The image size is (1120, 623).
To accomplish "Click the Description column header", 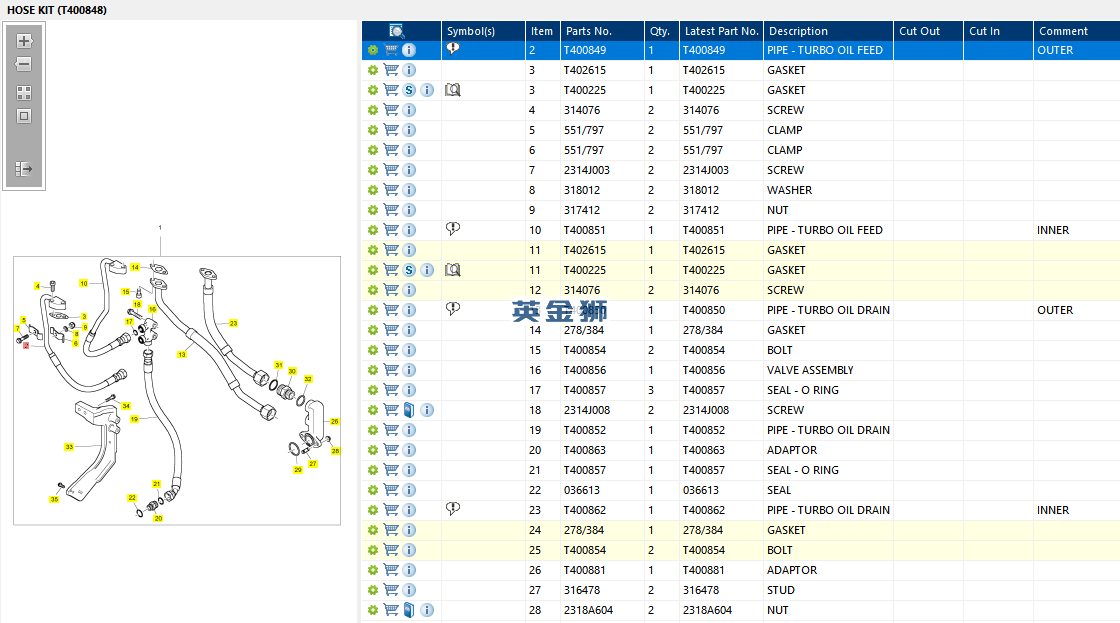I will tap(829, 31).
